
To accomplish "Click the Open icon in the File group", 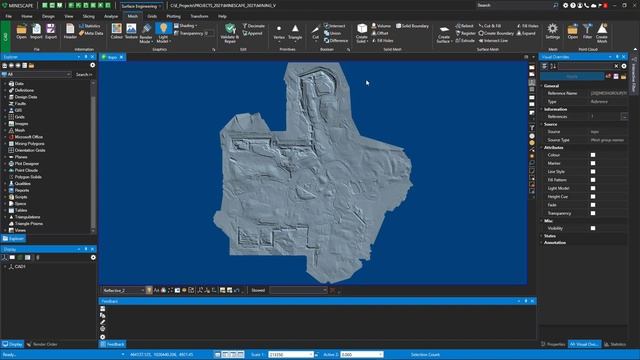I will [21, 31].
